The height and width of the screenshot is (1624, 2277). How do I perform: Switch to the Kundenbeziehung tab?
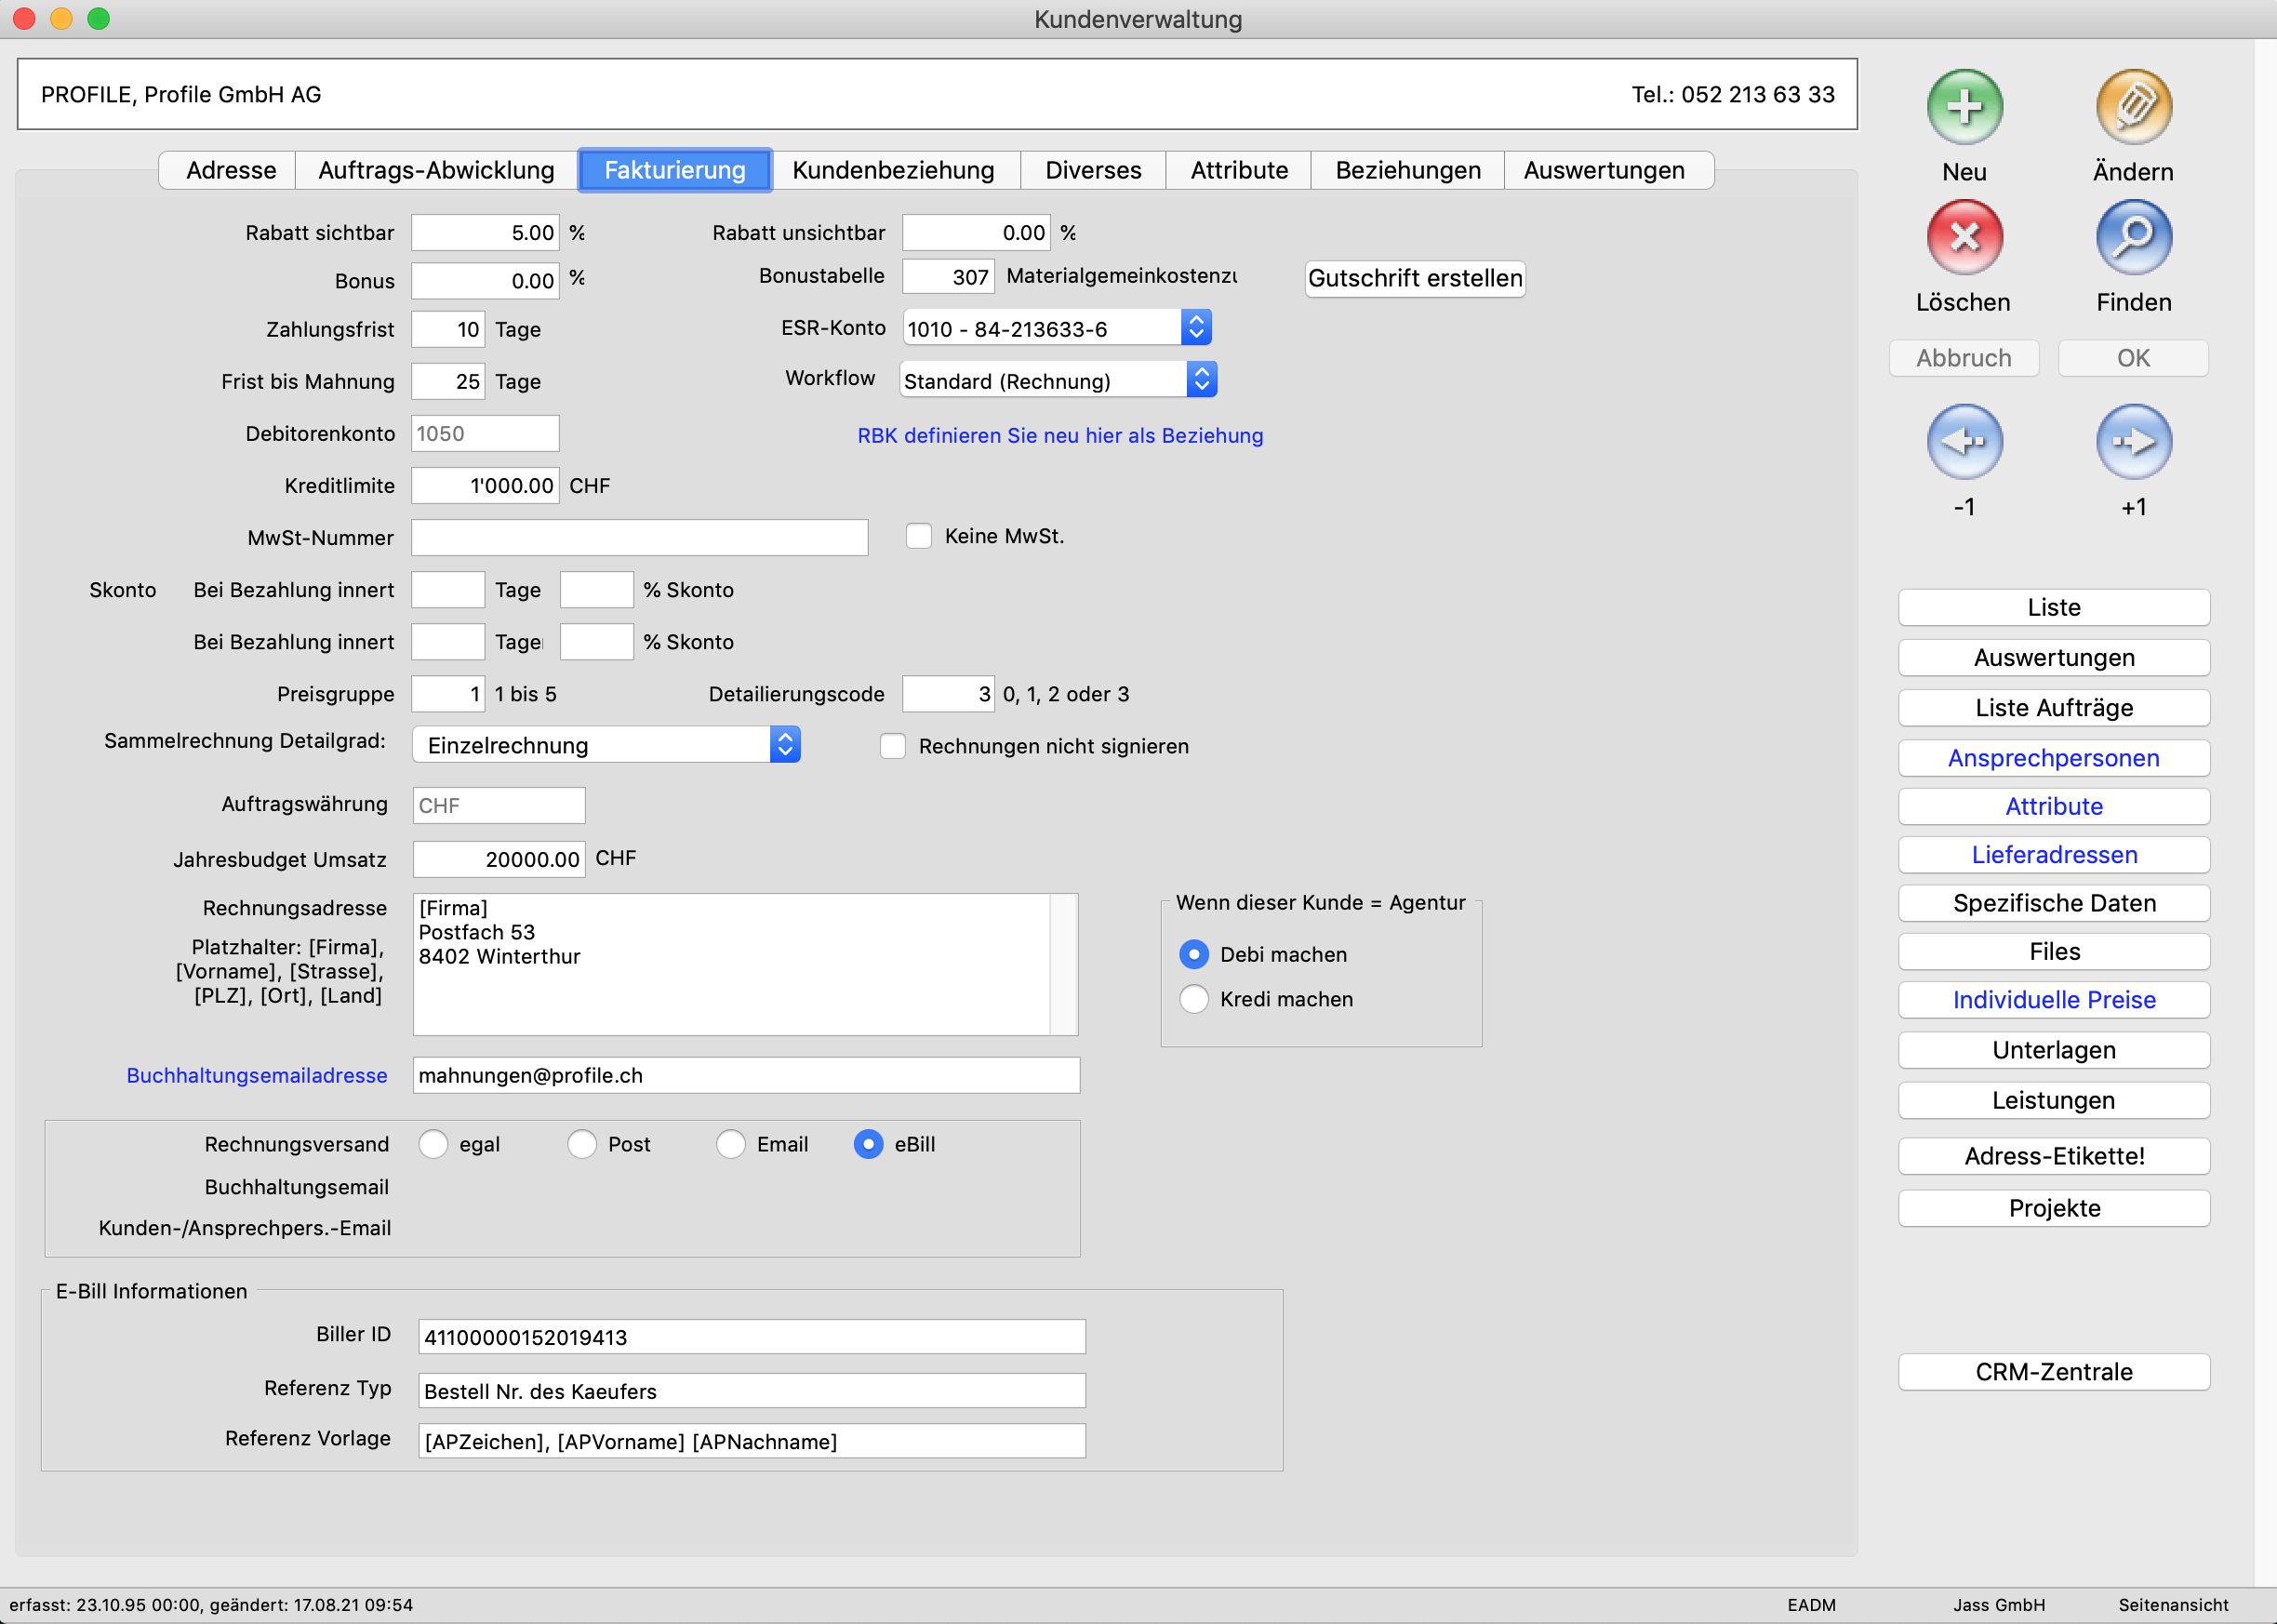(x=893, y=170)
